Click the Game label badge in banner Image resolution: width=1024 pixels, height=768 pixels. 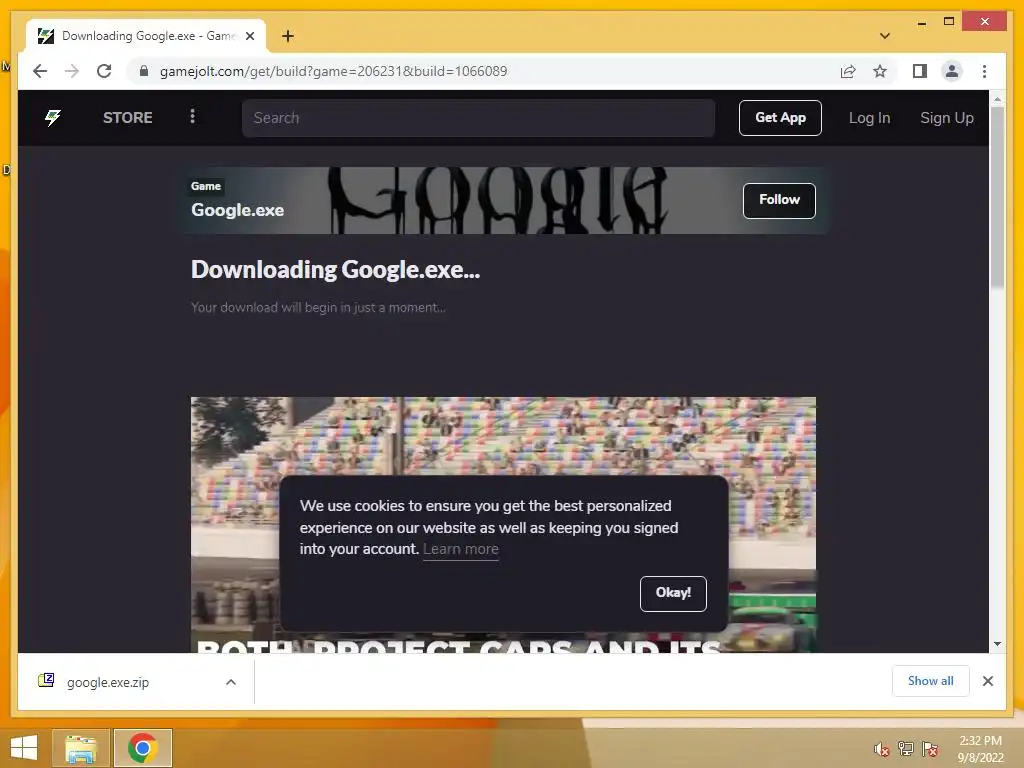tap(206, 186)
